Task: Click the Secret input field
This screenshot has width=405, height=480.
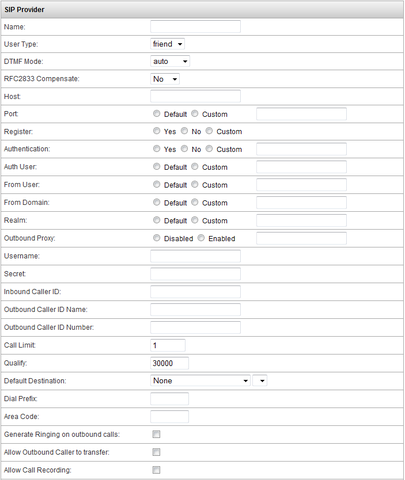Action: pos(195,274)
